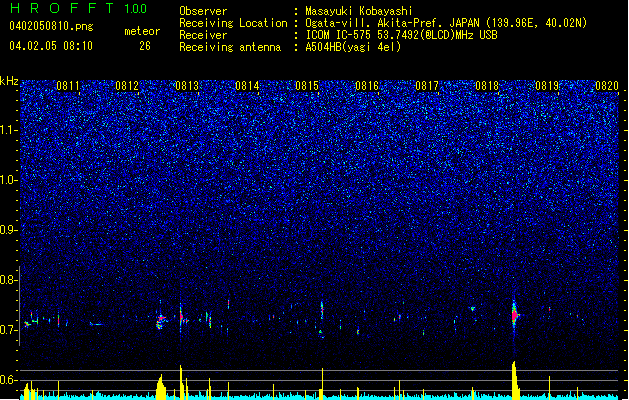629x400 pixels.
Task: Click the 0820 time marker
Action: (x=607, y=85)
